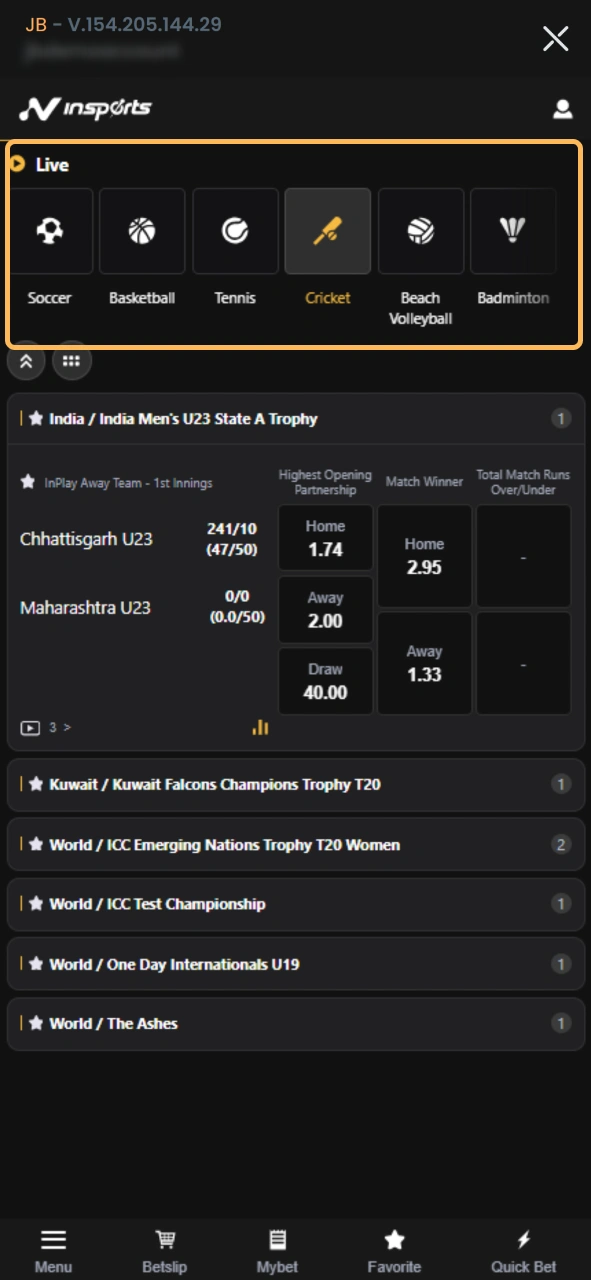Open the user account icon
Image resolution: width=591 pixels, height=1280 pixels.
tap(563, 109)
